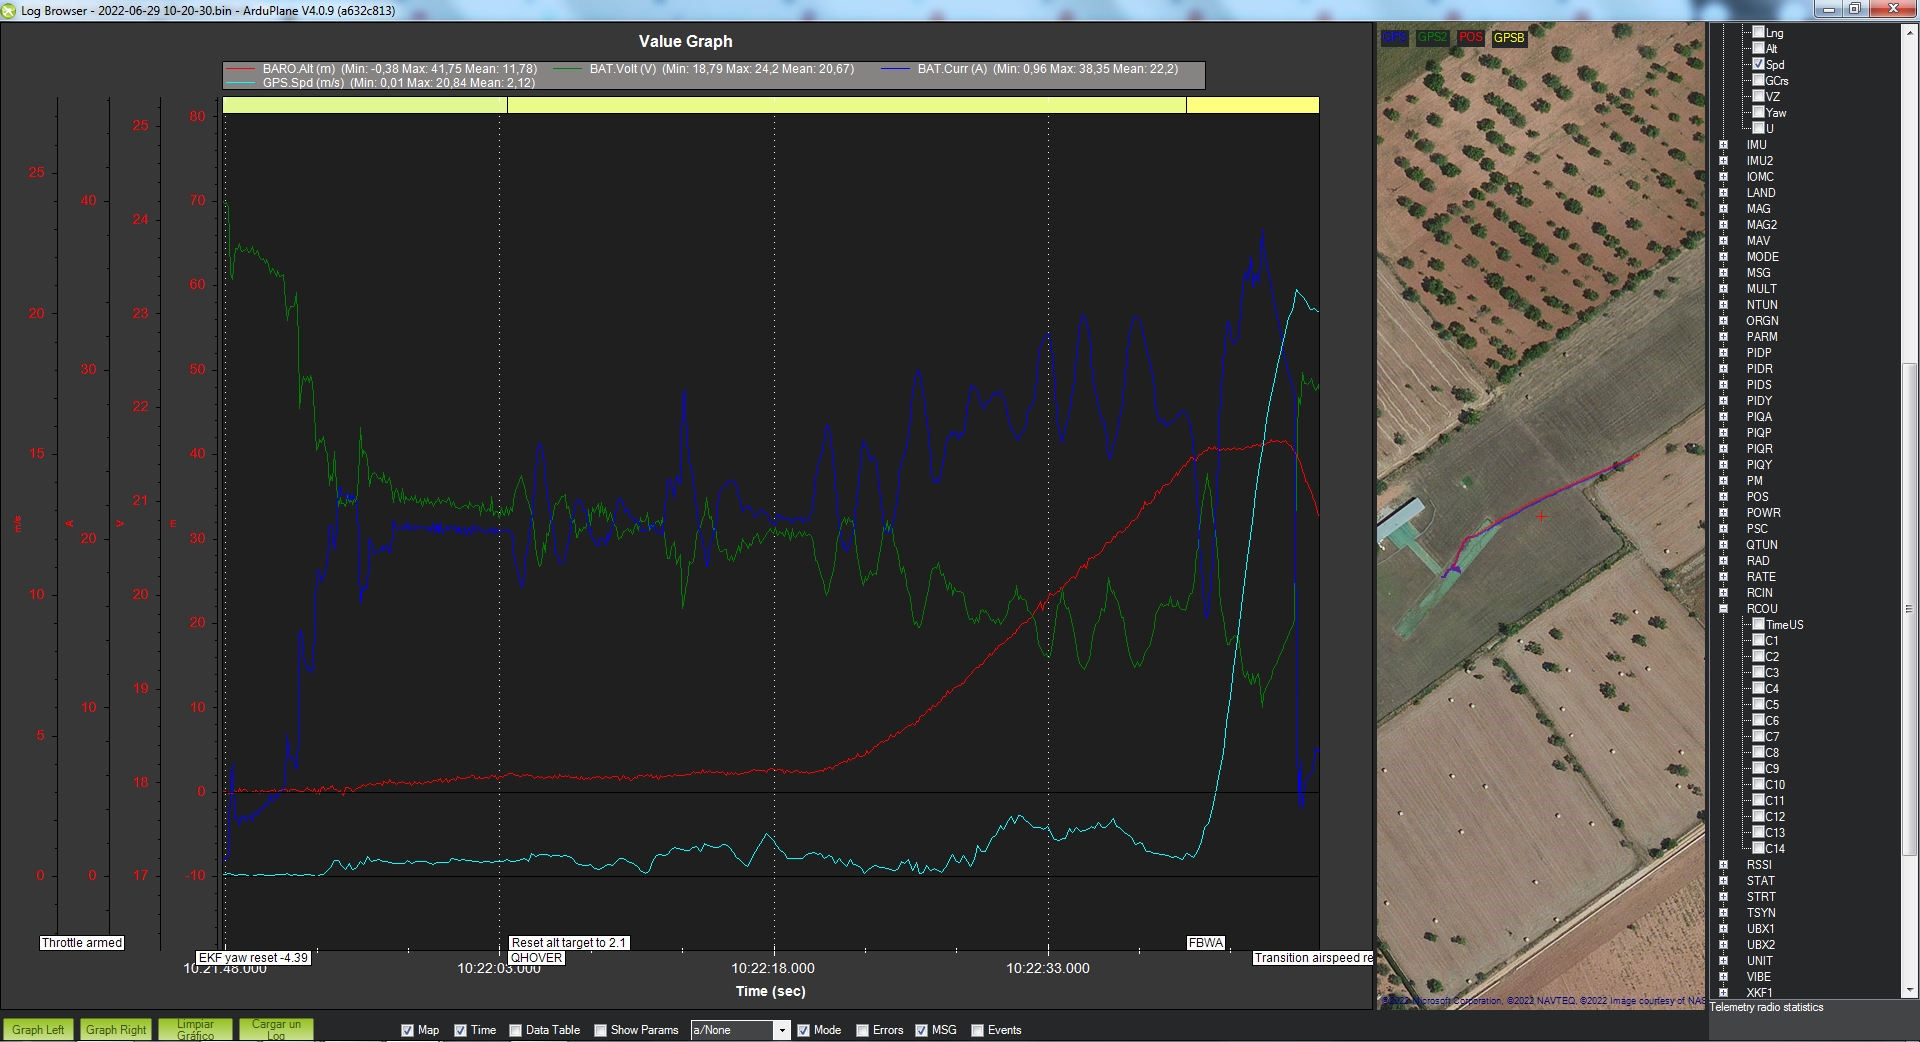Uncheck the Spd checkbox in the tree
The width and height of the screenshot is (1920, 1042).
1758,64
